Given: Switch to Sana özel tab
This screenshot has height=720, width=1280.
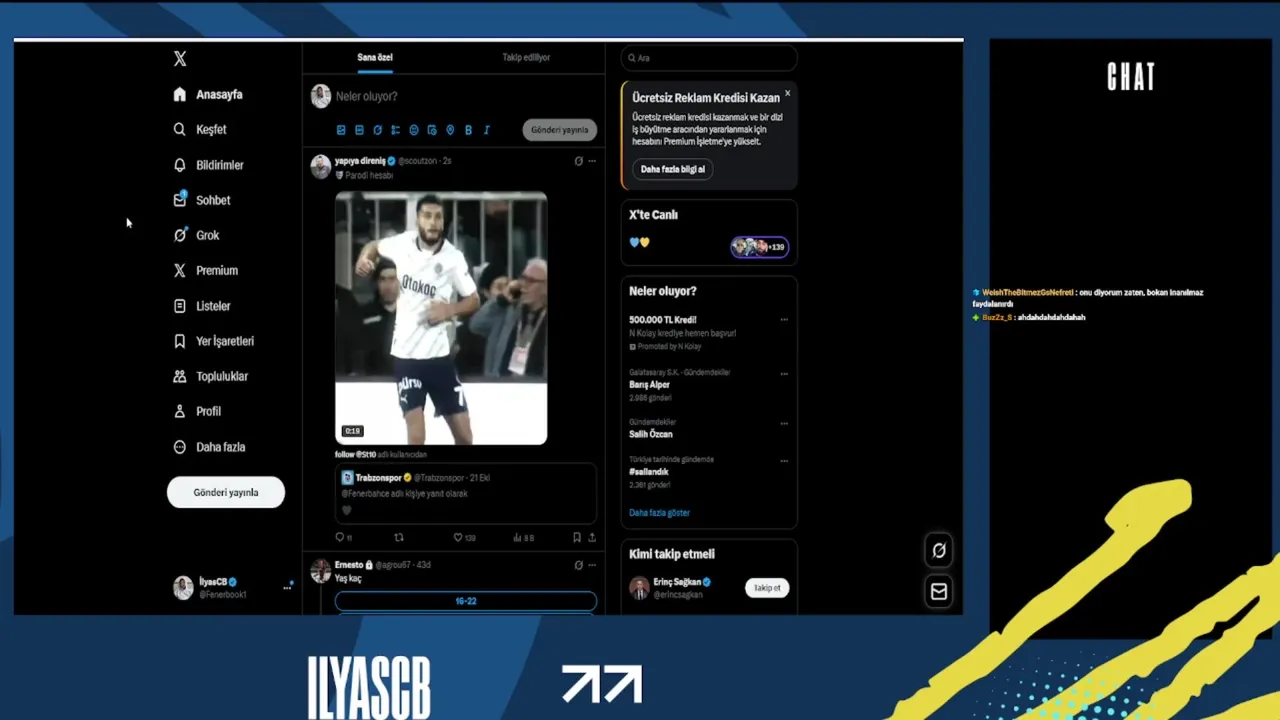Looking at the screenshot, I should click(375, 57).
